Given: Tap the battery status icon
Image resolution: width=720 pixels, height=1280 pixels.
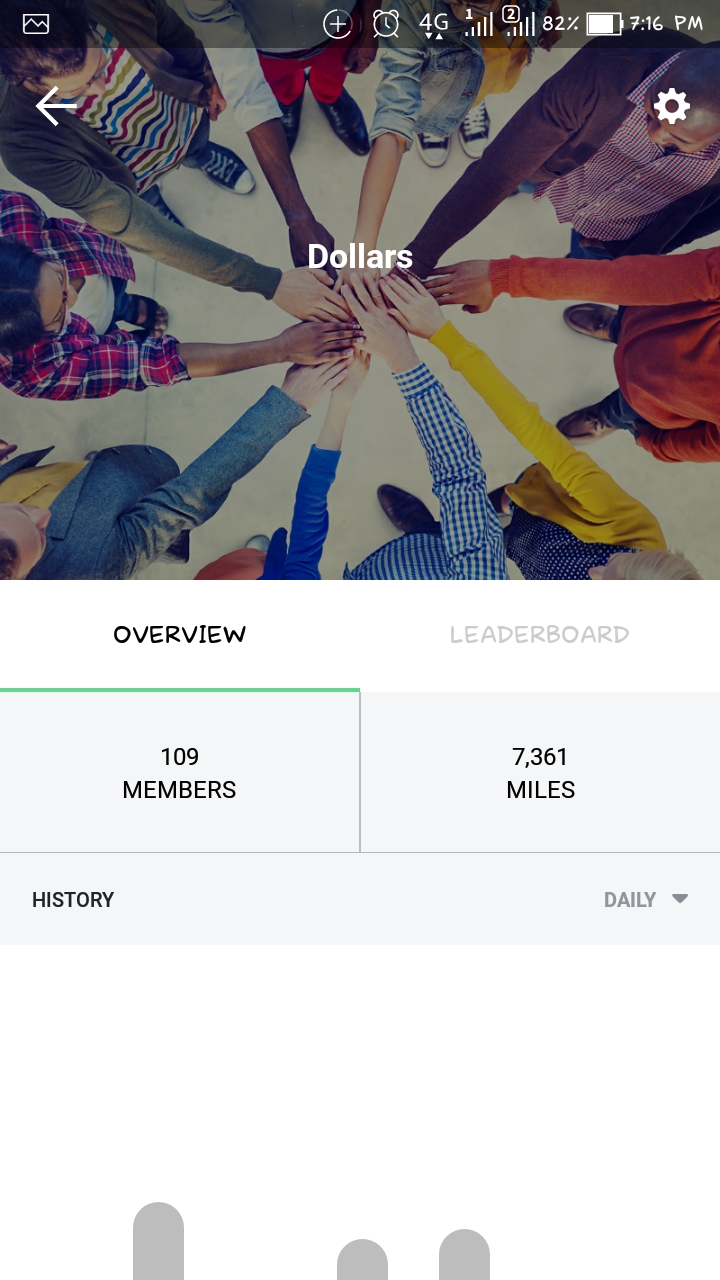Looking at the screenshot, I should 604,24.
